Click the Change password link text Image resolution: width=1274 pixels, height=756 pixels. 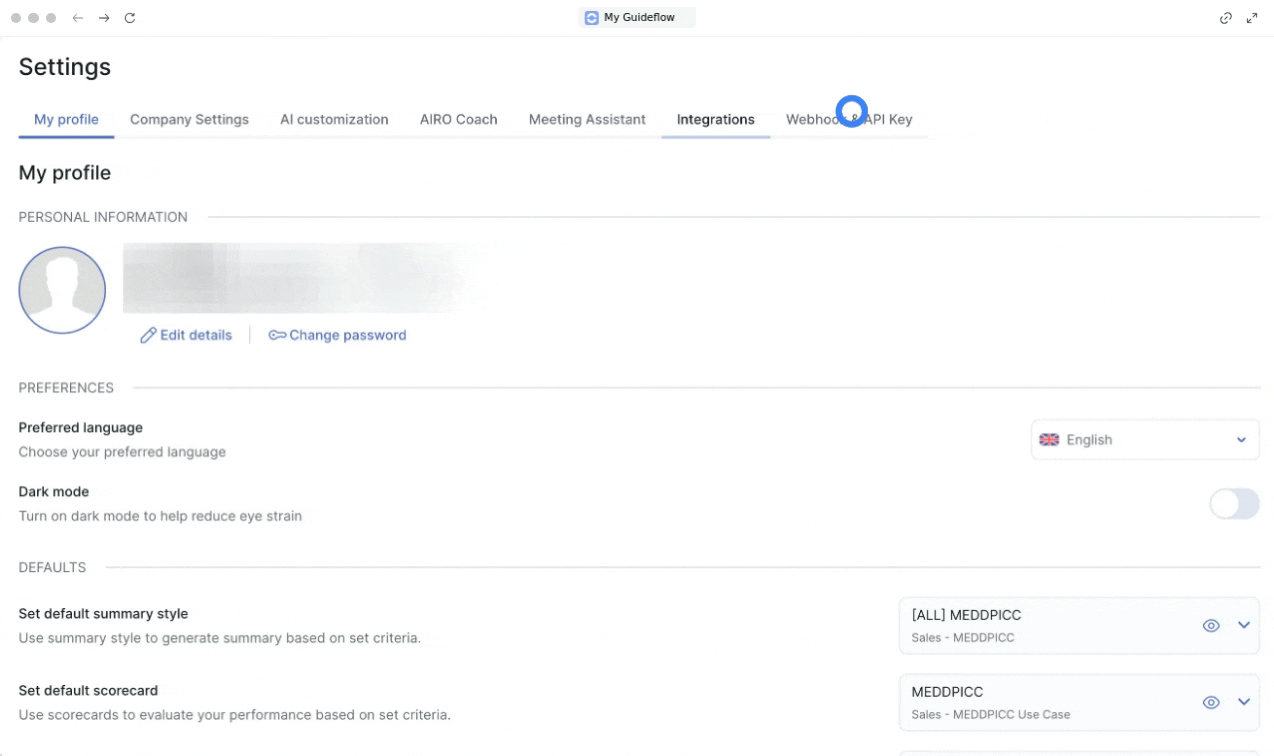point(347,336)
